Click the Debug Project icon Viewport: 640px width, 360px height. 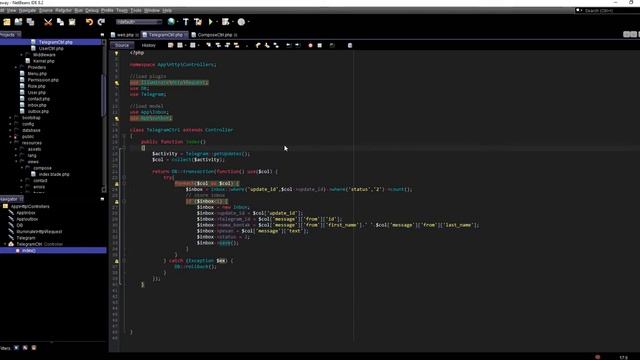225,22
